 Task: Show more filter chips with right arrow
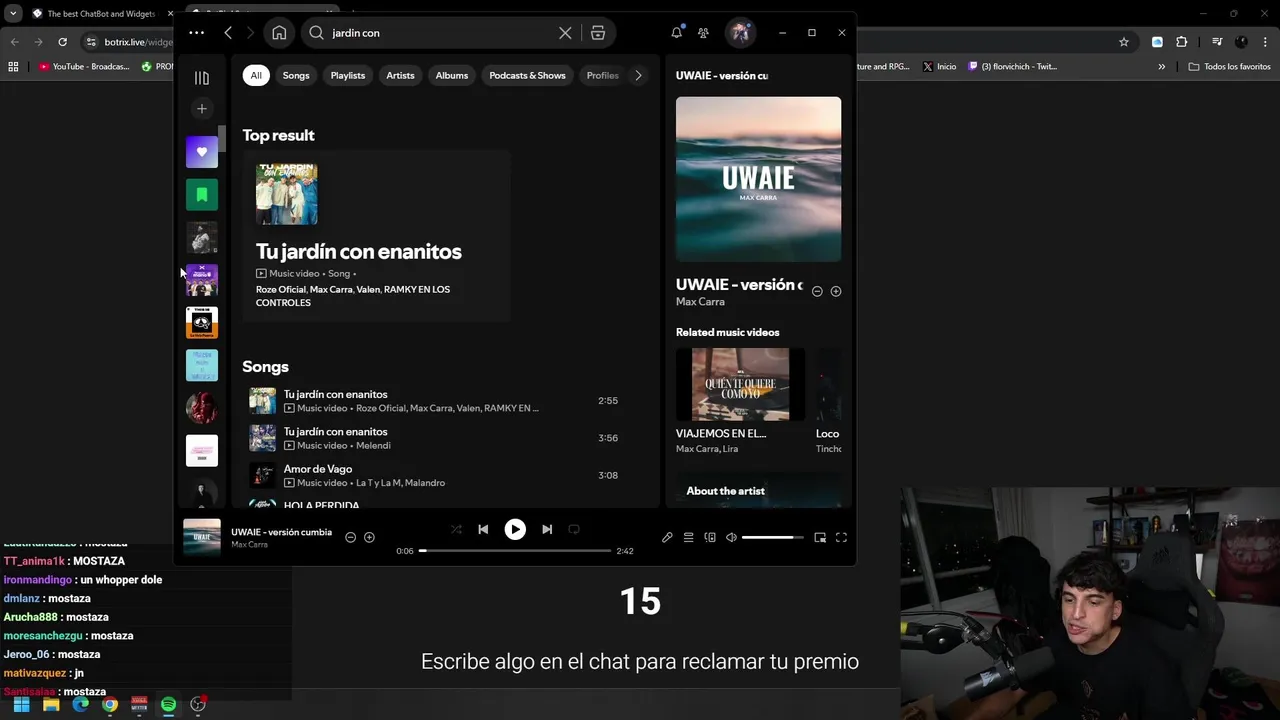coord(638,75)
